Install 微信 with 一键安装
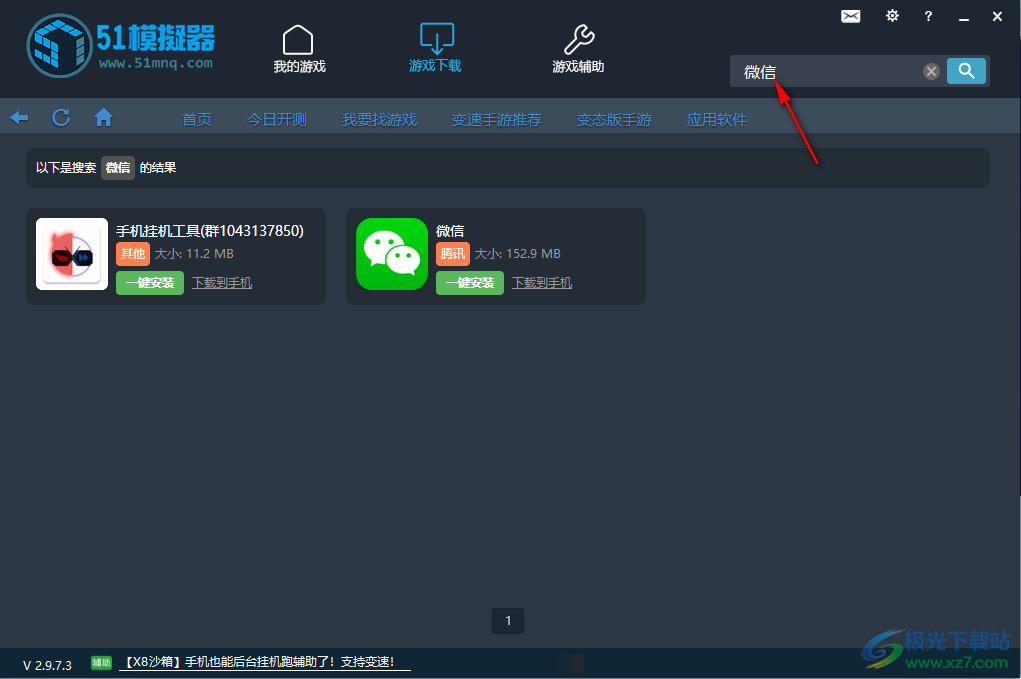The image size is (1021, 679). click(x=469, y=283)
